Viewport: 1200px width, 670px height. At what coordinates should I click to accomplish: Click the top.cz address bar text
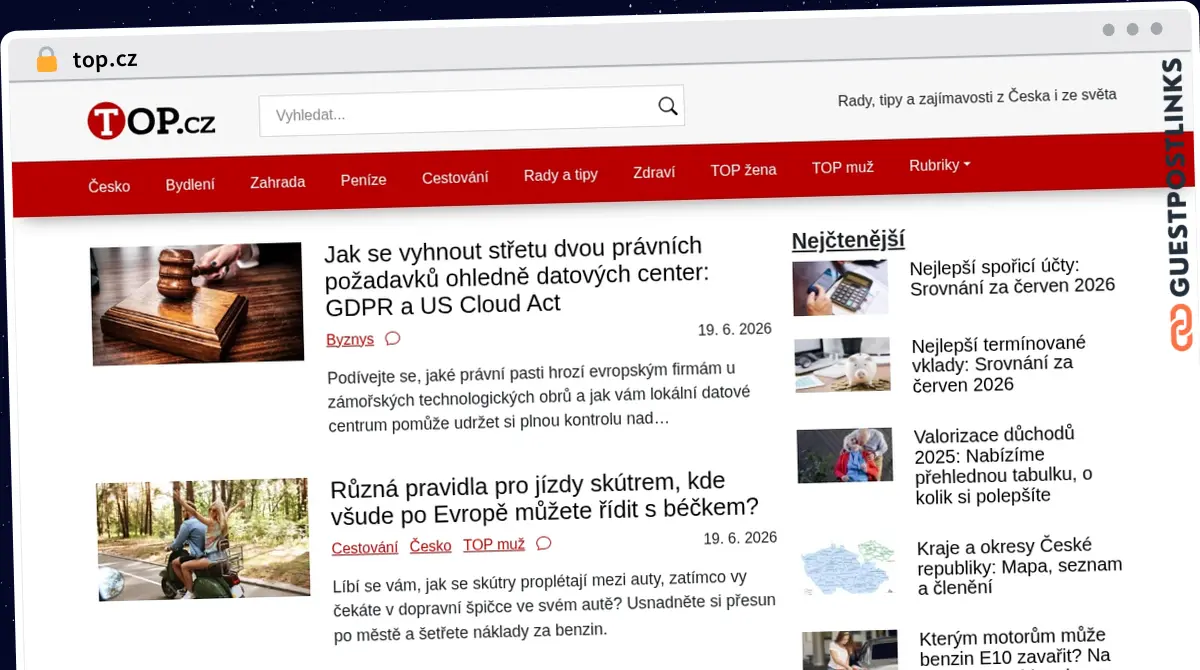click(104, 60)
